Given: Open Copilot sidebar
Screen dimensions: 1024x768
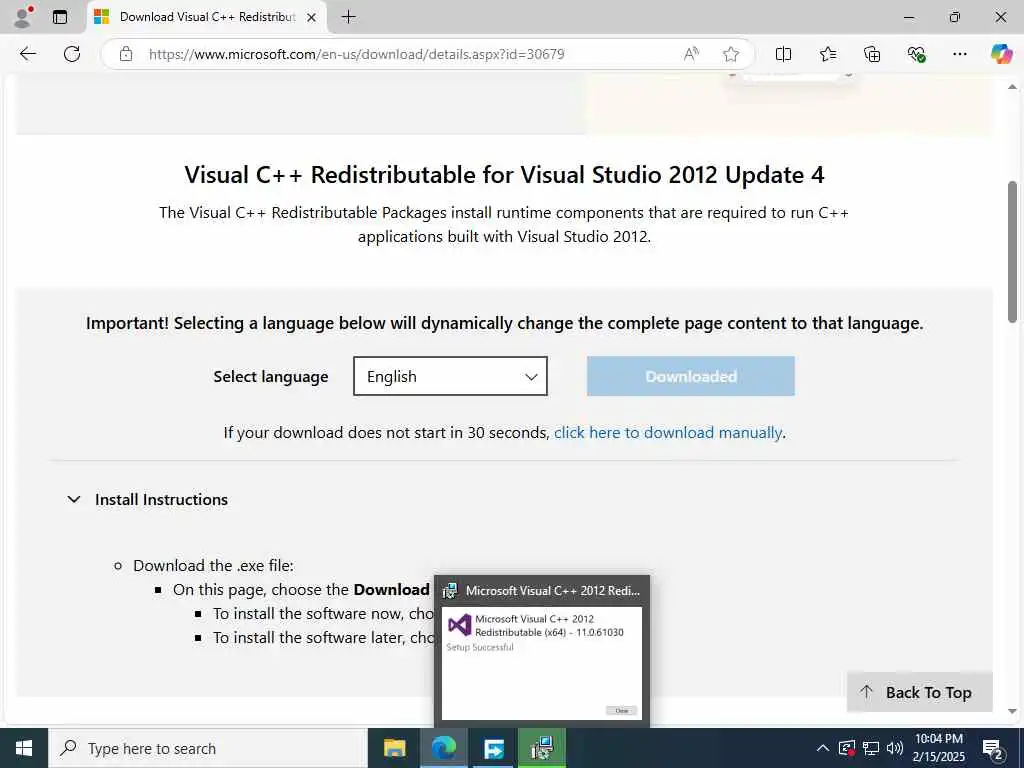Looking at the screenshot, I should coord(1001,54).
